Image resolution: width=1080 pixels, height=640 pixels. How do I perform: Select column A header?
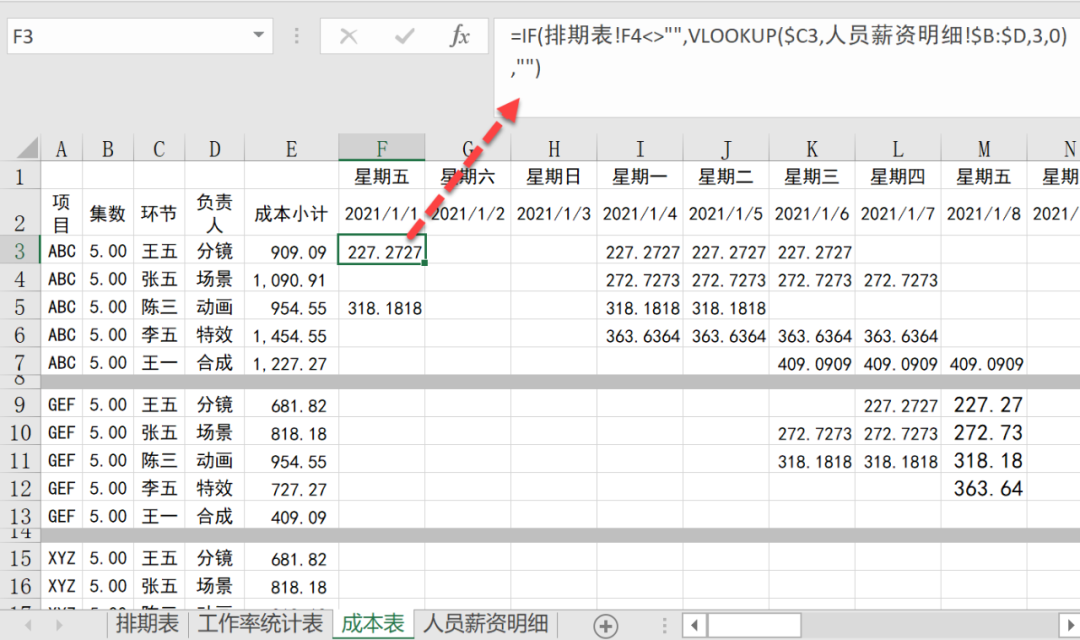point(61,149)
